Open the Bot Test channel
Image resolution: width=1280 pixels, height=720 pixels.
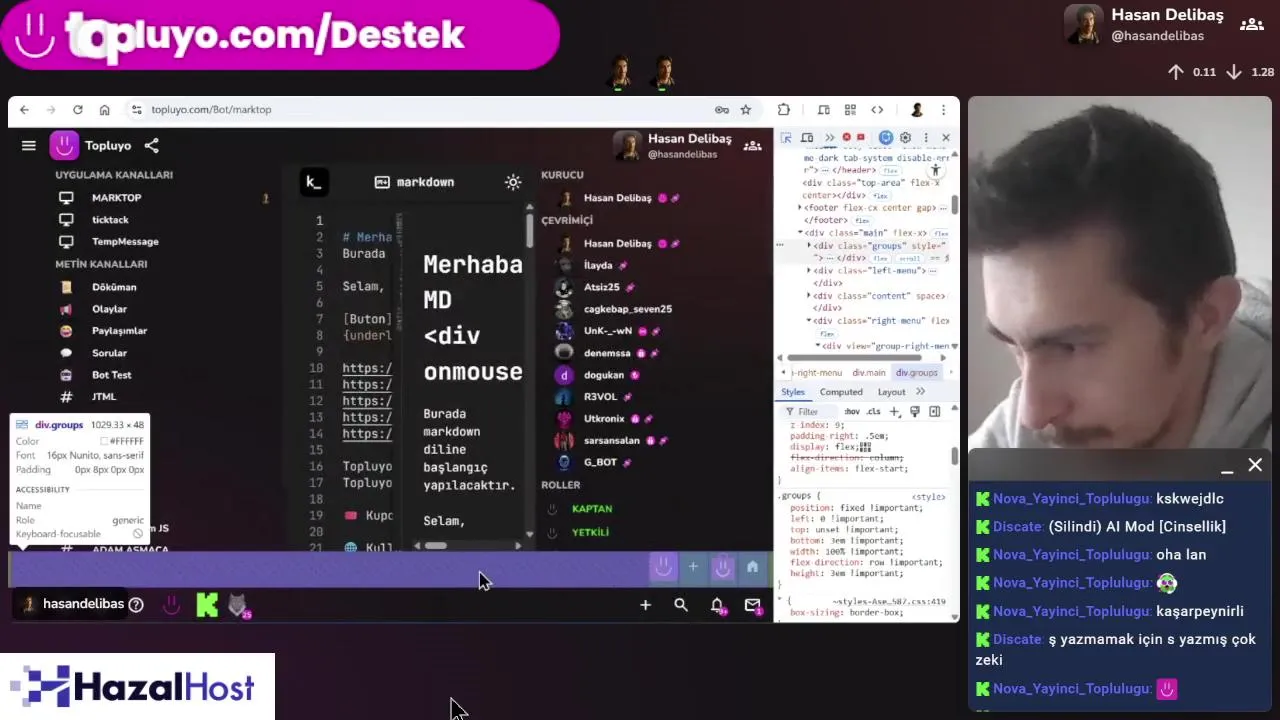[x=111, y=375]
